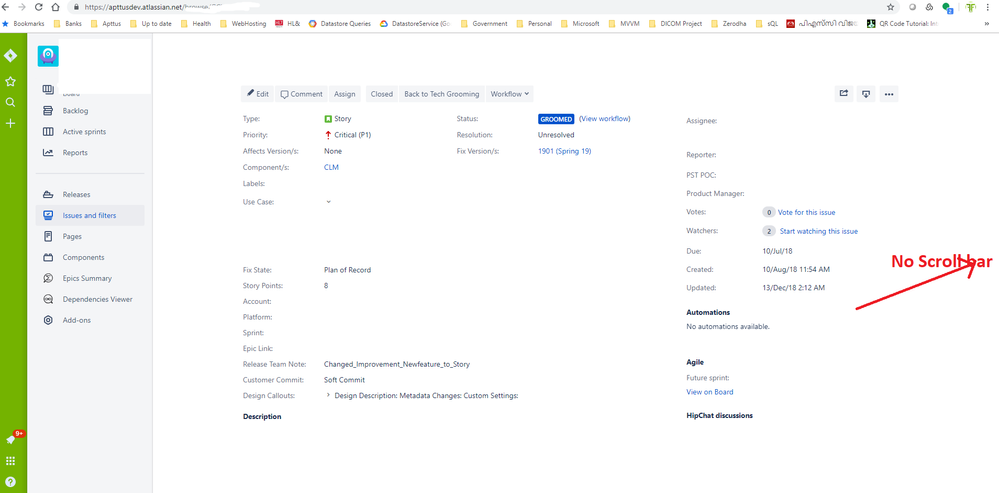Click the watchers count badge 2

pyautogui.click(x=769, y=231)
